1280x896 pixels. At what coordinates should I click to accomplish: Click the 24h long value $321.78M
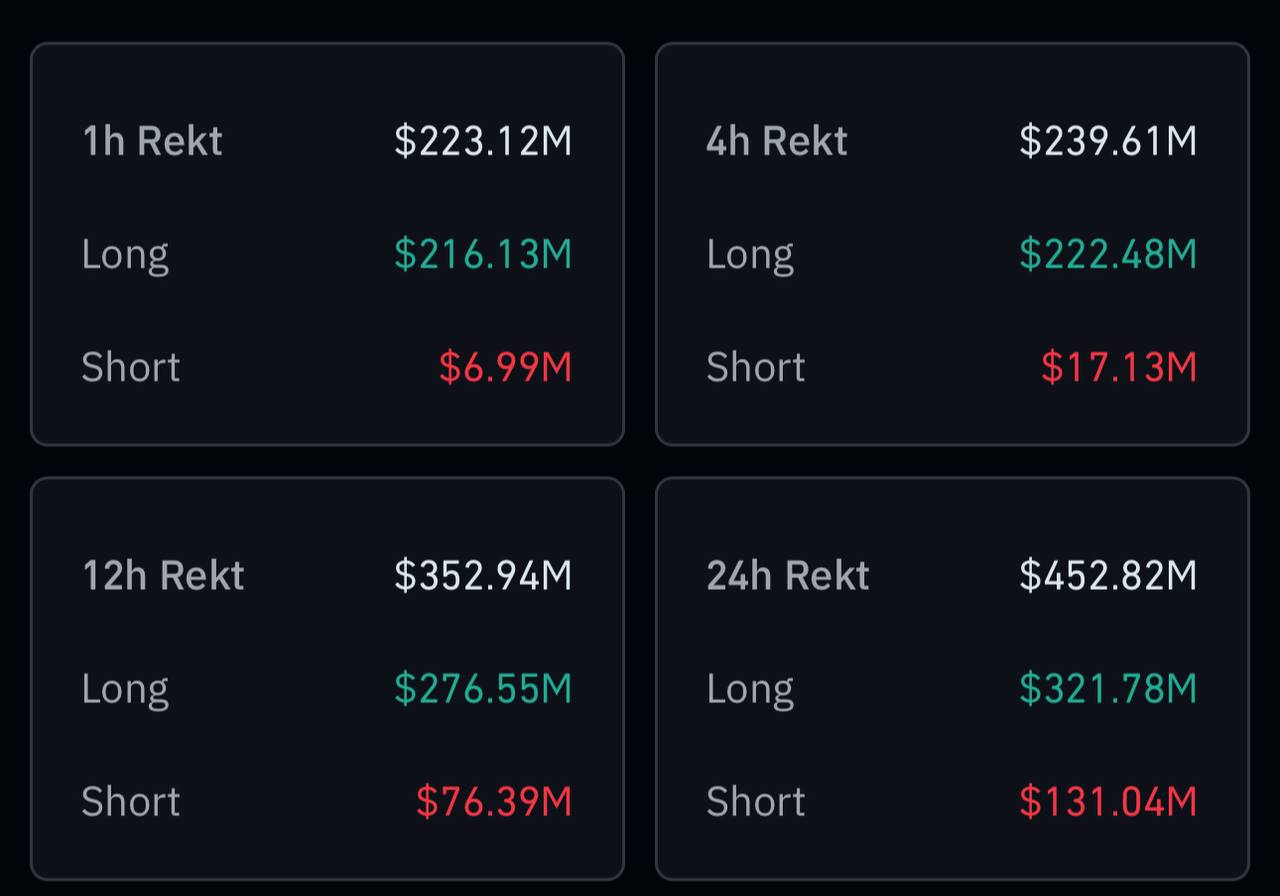tap(1108, 688)
